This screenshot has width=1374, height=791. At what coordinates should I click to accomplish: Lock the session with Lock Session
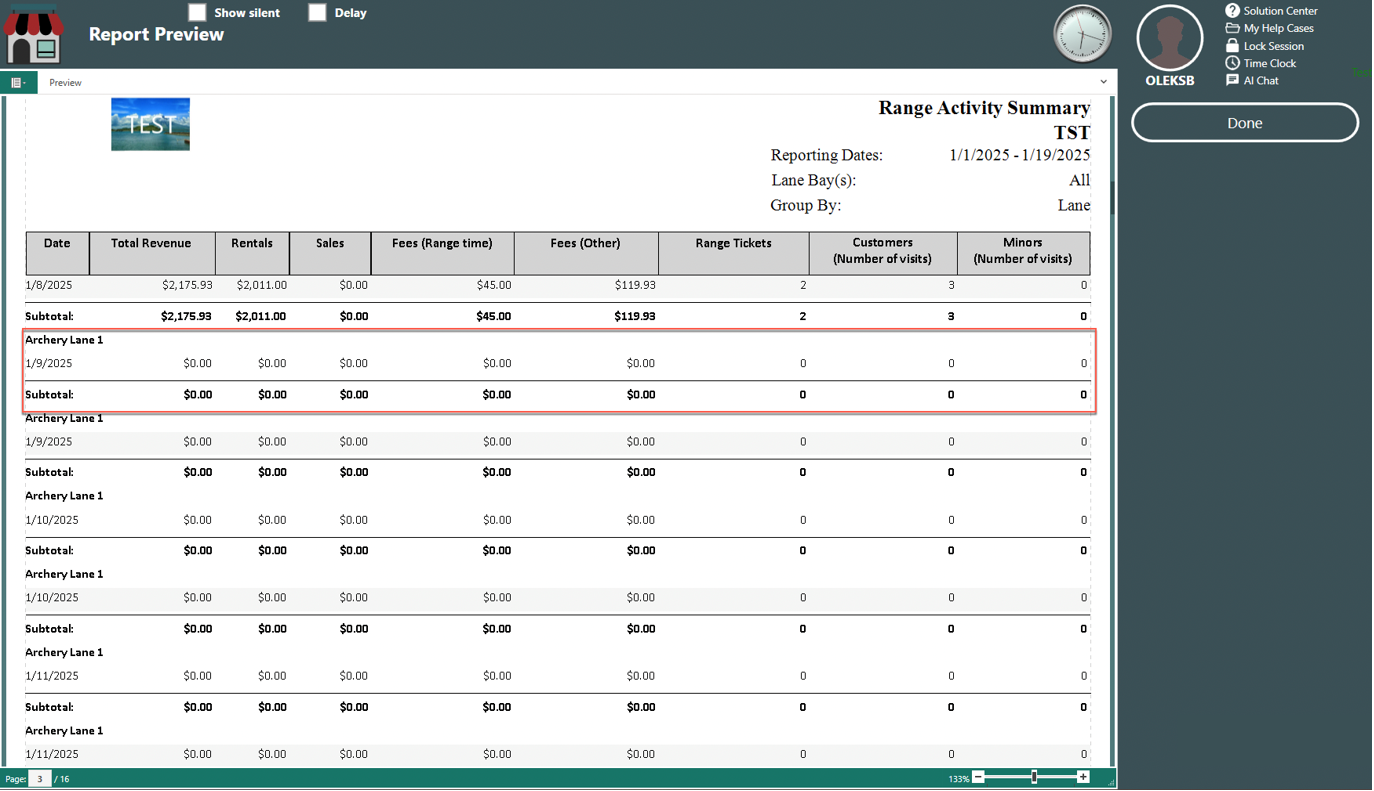1265,46
